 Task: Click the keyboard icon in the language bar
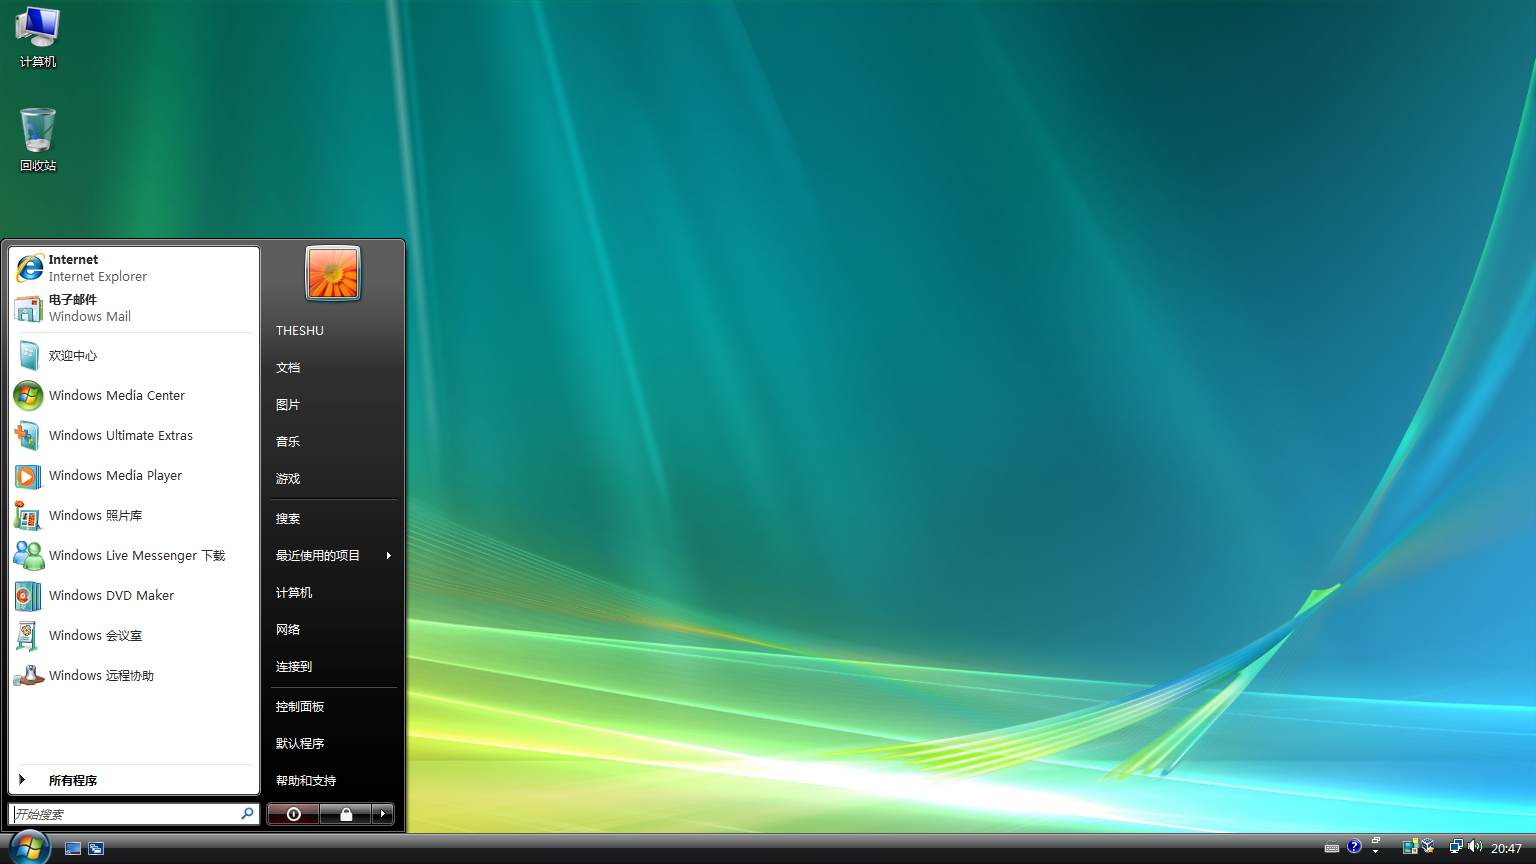[x=1332, y=848]
